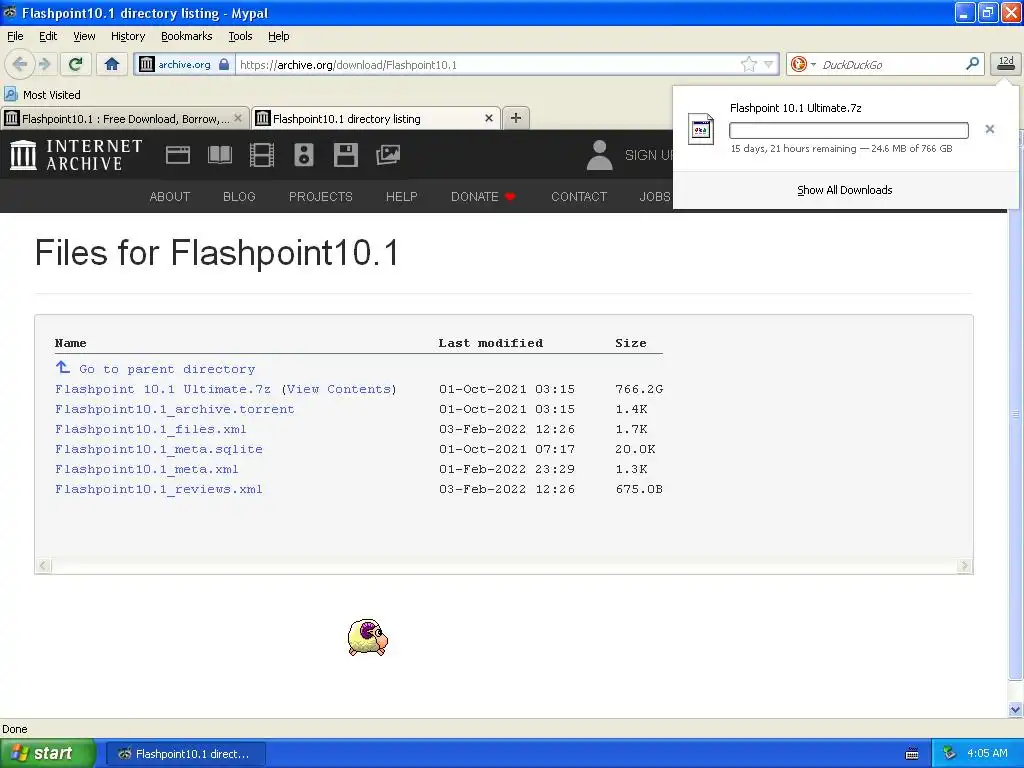The height and width of the screenshot is (768, 1024).
Task: Open the View menu
Action: coord(84,36)
